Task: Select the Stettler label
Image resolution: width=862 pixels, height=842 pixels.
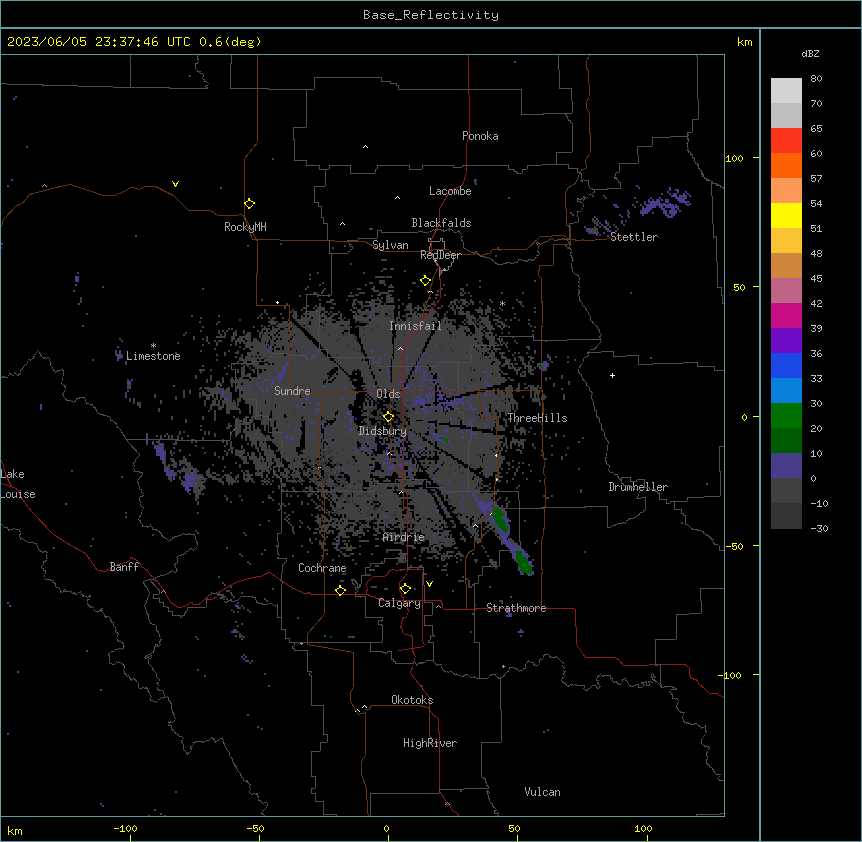Action: [x=634, y=237]
